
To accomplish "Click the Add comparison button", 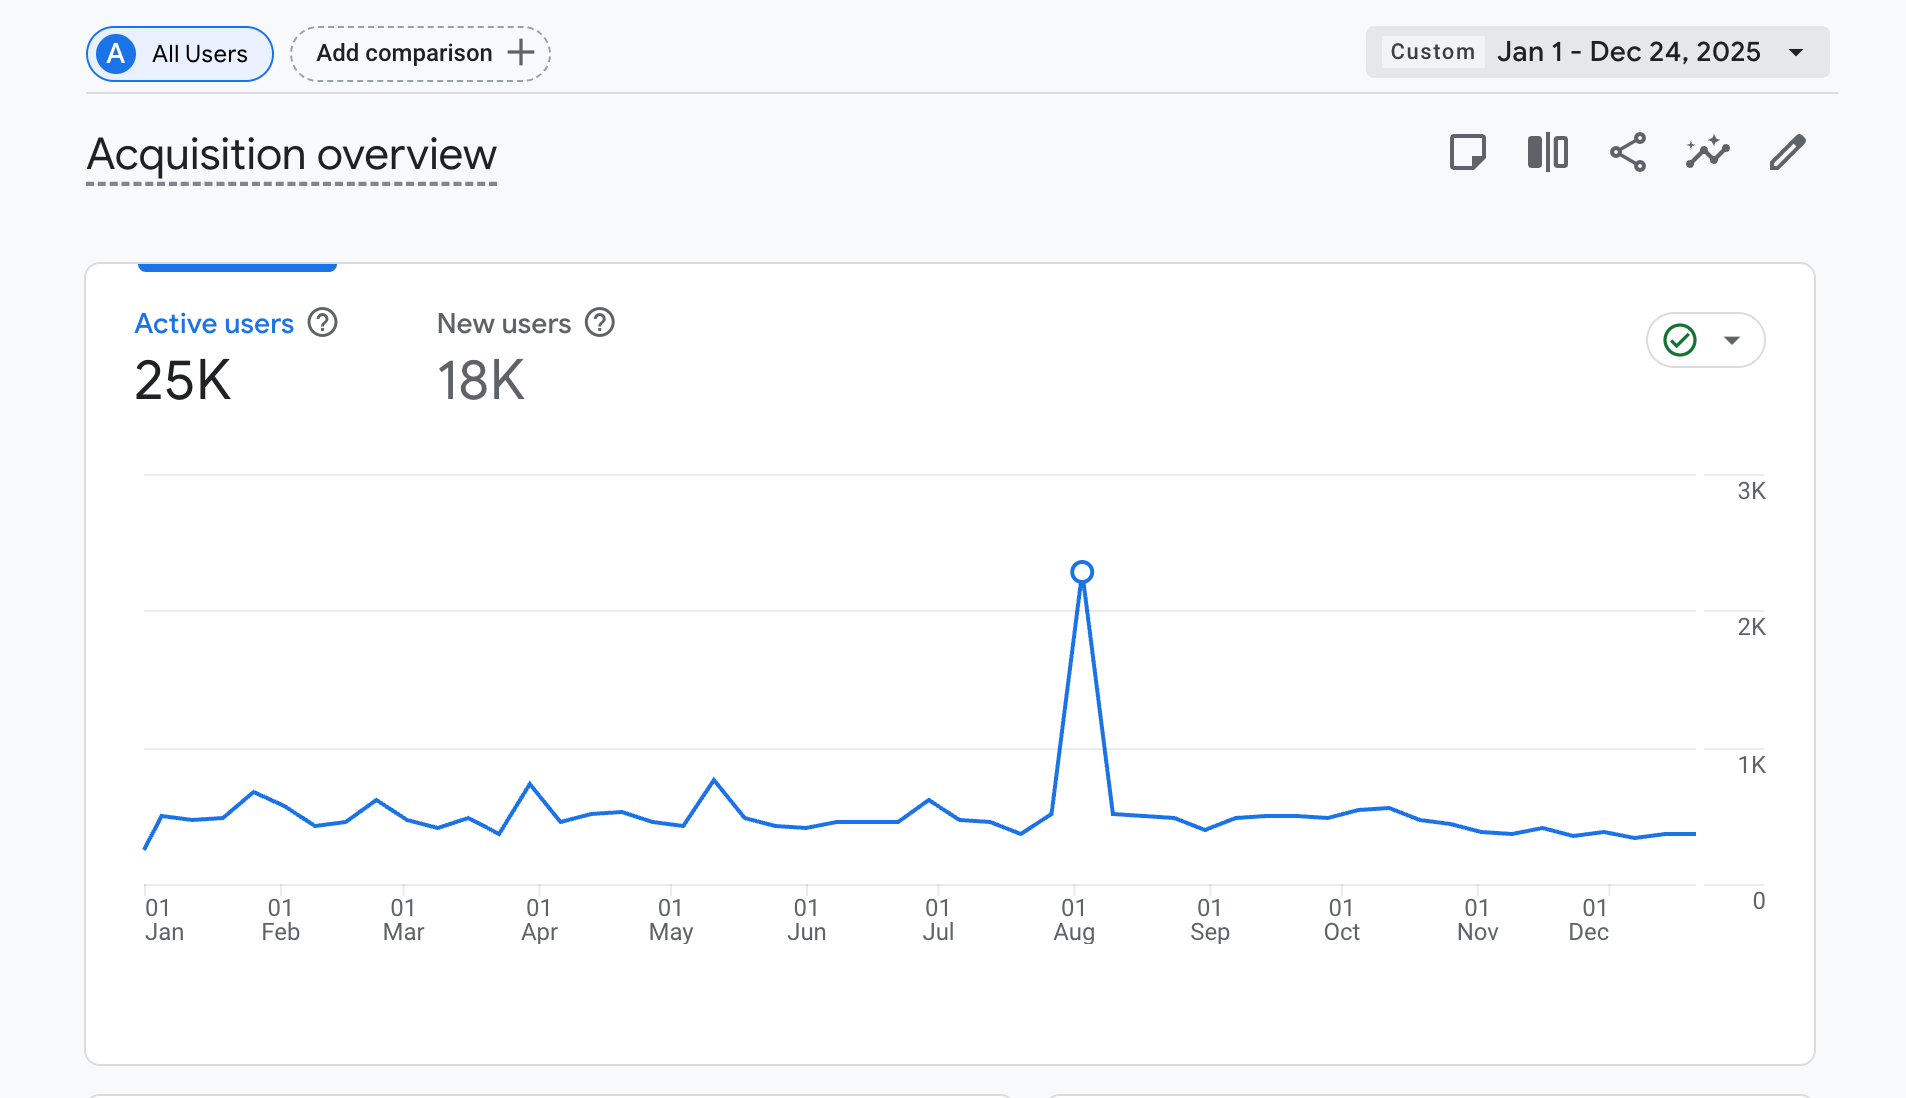I will (x=404, y=53).
